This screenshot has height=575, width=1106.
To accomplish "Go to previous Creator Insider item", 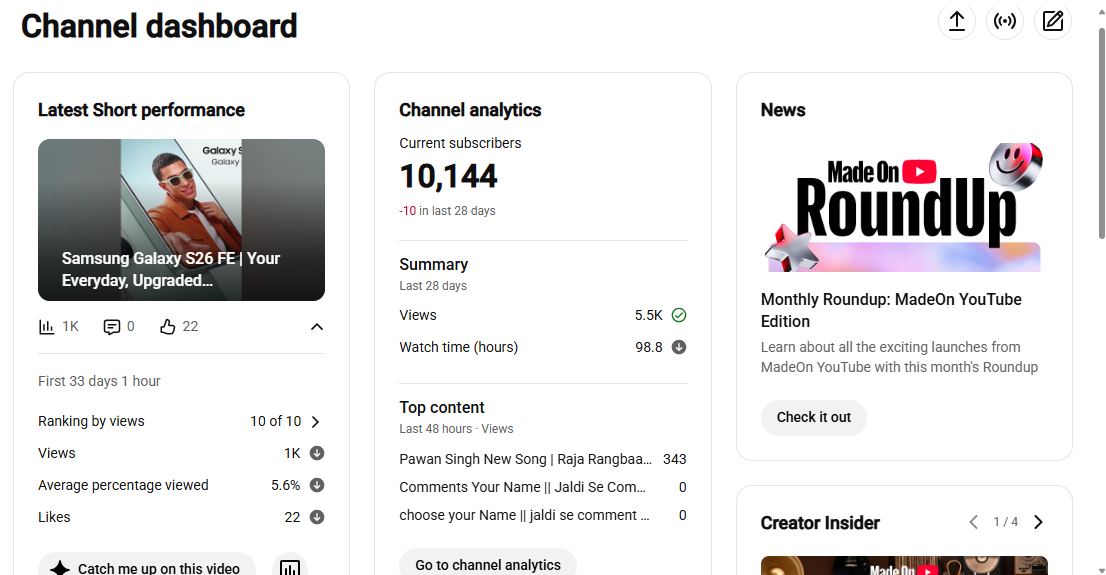I will tap(973, 522).
